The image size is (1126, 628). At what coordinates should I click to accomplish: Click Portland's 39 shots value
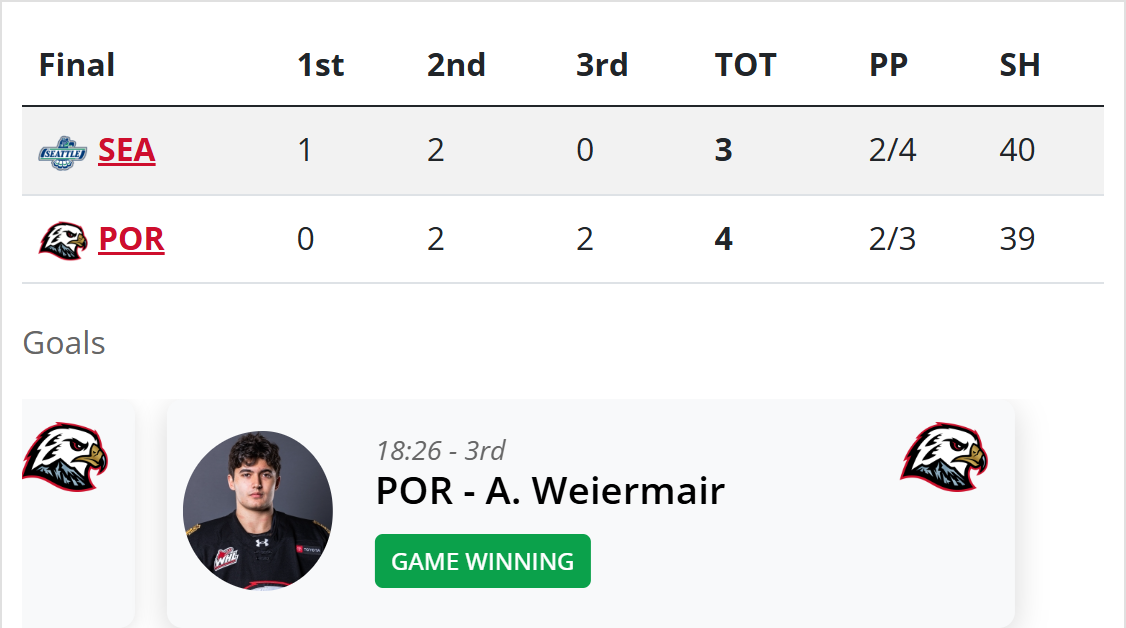point(1017,240)
